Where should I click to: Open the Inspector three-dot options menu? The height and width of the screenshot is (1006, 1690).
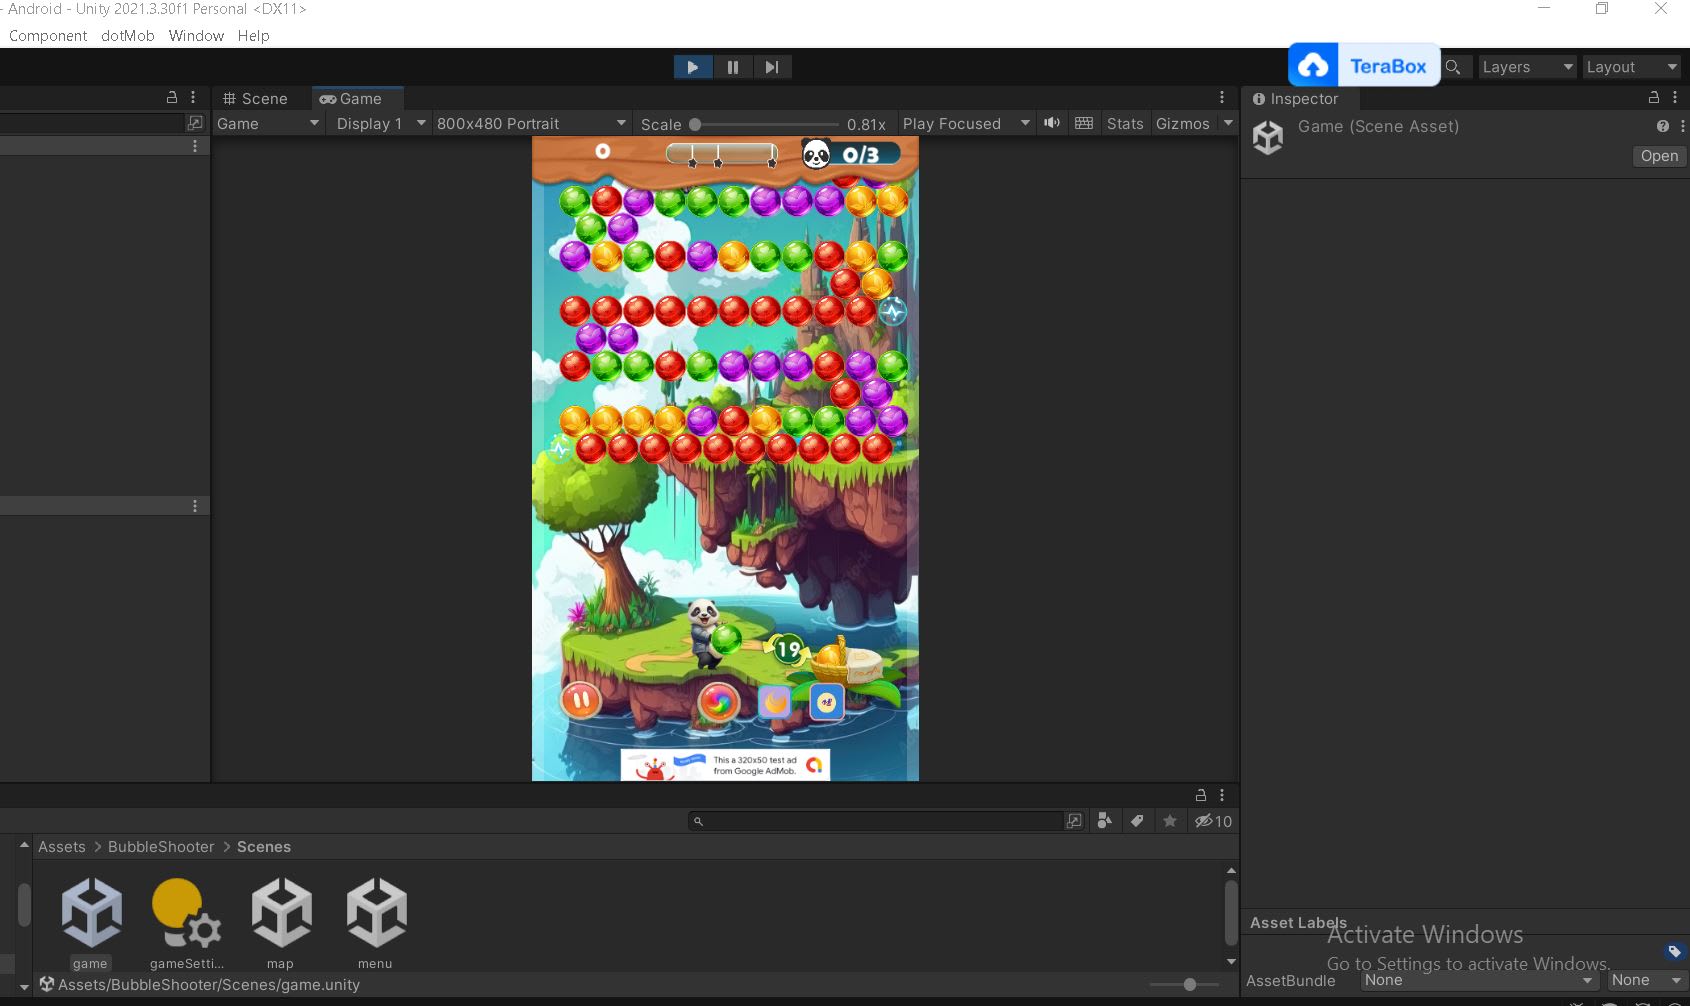1675,97
